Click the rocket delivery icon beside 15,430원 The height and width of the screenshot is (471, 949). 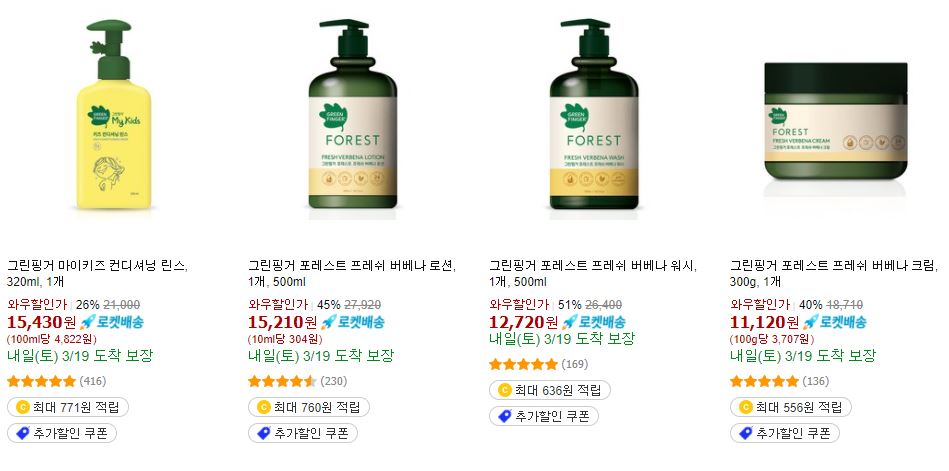pos(88,322)
